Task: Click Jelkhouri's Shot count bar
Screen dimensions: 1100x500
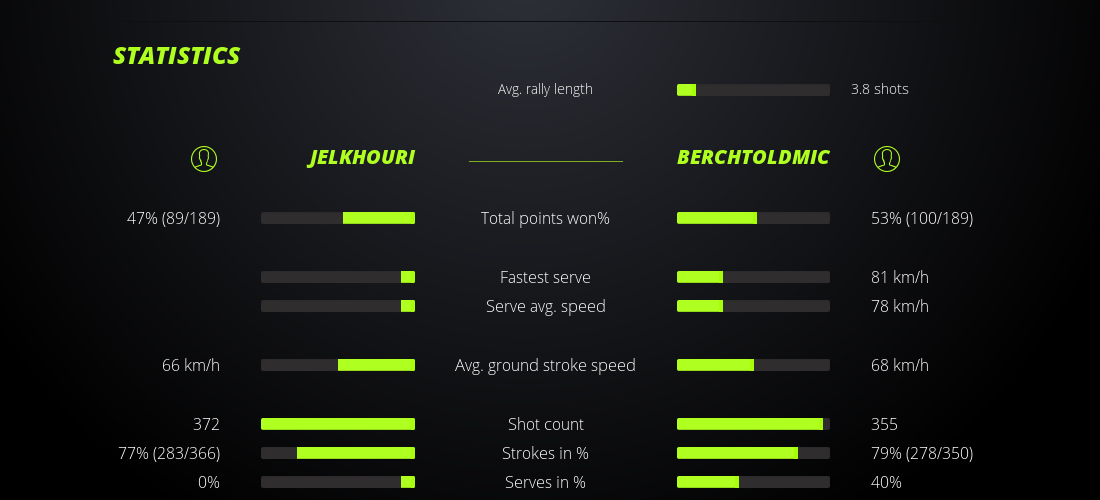Action: (338, 424)
